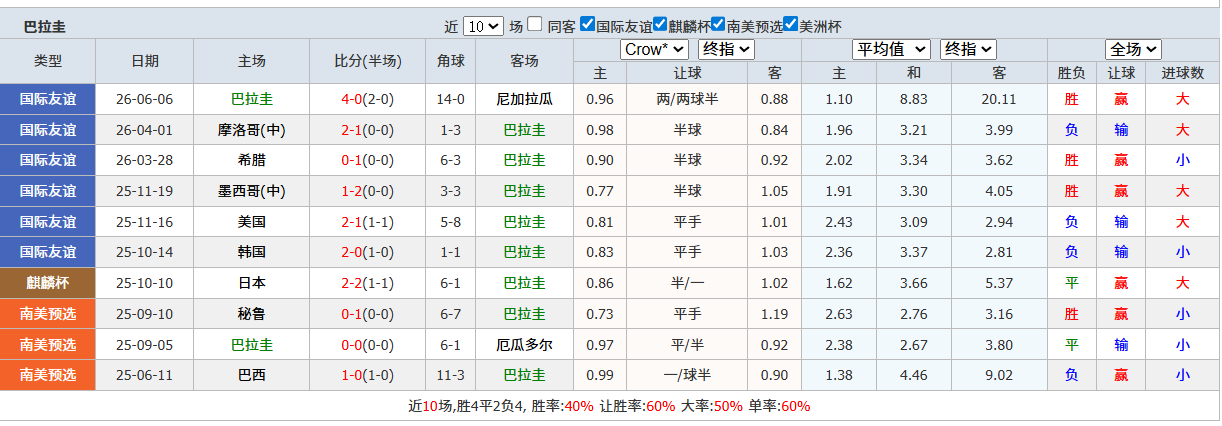This screenshot has height=426, width=1222.
Task: Click the 日本 home team name
Action: (x=252, y=283)
